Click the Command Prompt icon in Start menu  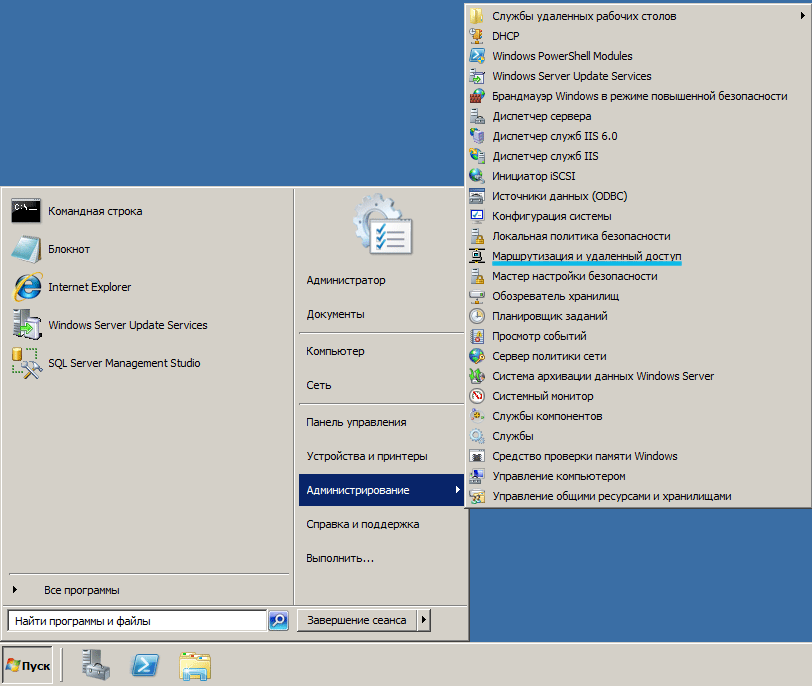tap(26, 211)
